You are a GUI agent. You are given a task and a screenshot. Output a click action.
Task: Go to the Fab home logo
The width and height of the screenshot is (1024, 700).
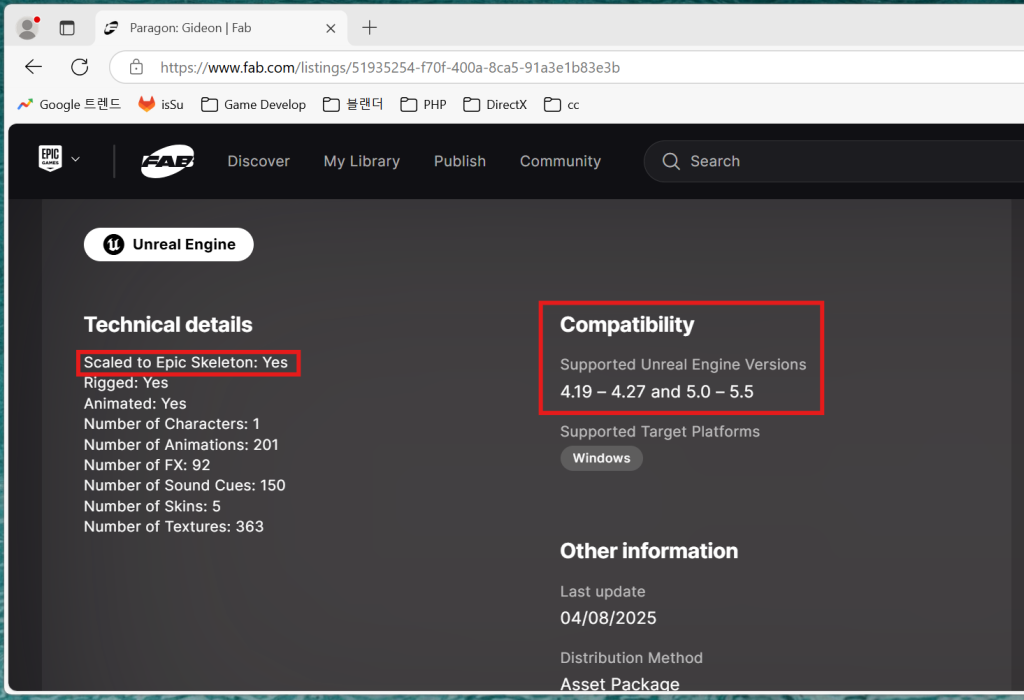[168, 161]
